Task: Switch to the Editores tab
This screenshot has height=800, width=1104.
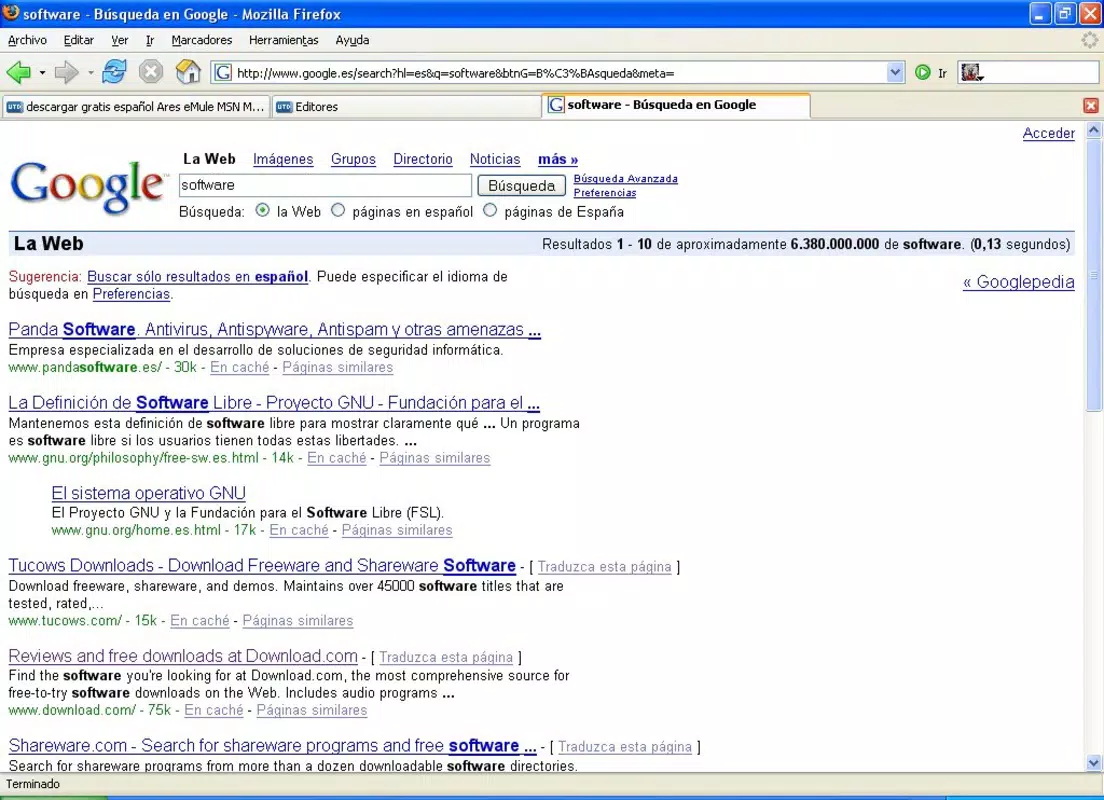Action: [406, 106]
